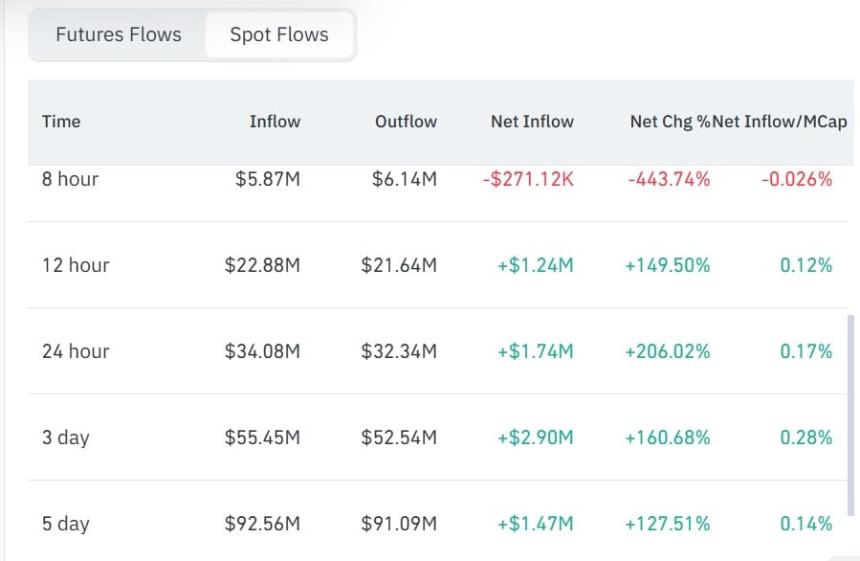Click the +127.51% net change value
The width and height of the screenshot is (860, 561).
pos(667,524)
